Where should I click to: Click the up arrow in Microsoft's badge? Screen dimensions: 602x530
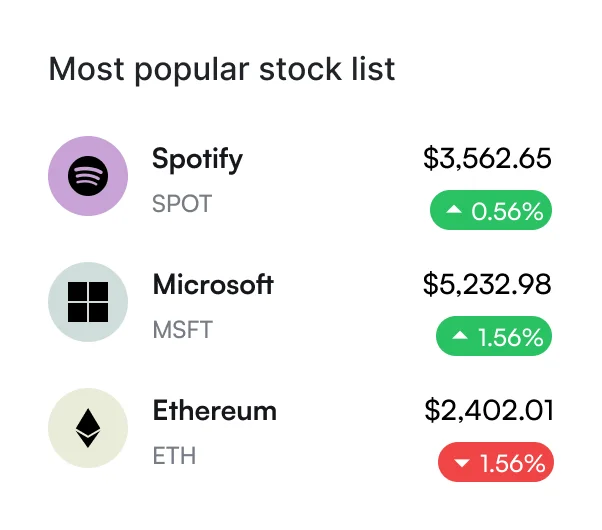click(x=460, y=338)
